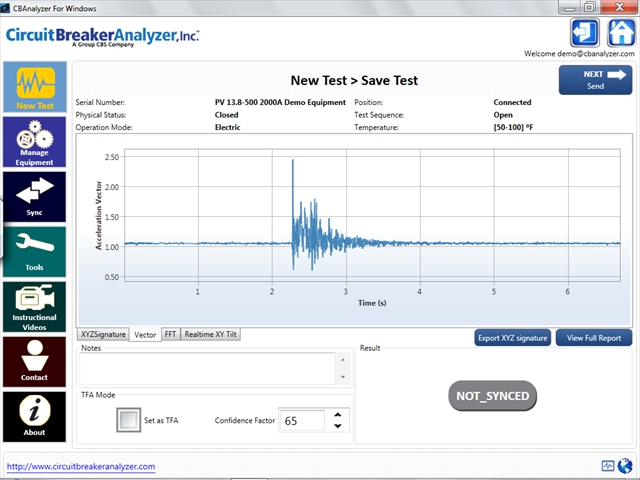Click the waveform icon in status bar
640x480 pixels.
tap(608, 466)
